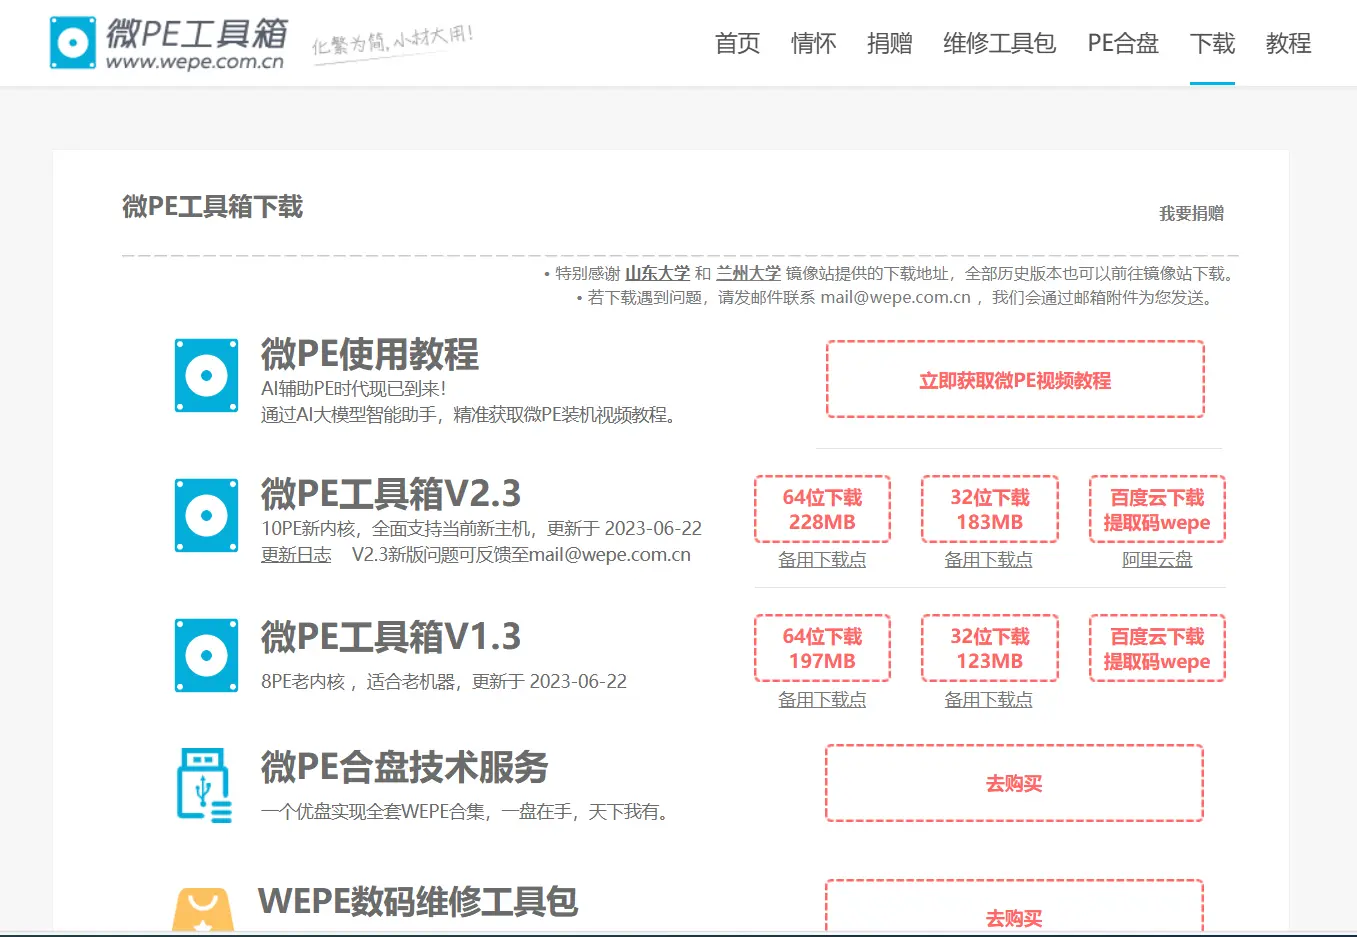Click 备用下载点 under the 197MB button
The width and height of the screenshot is (1357, 937).
[x=822, y=700]
